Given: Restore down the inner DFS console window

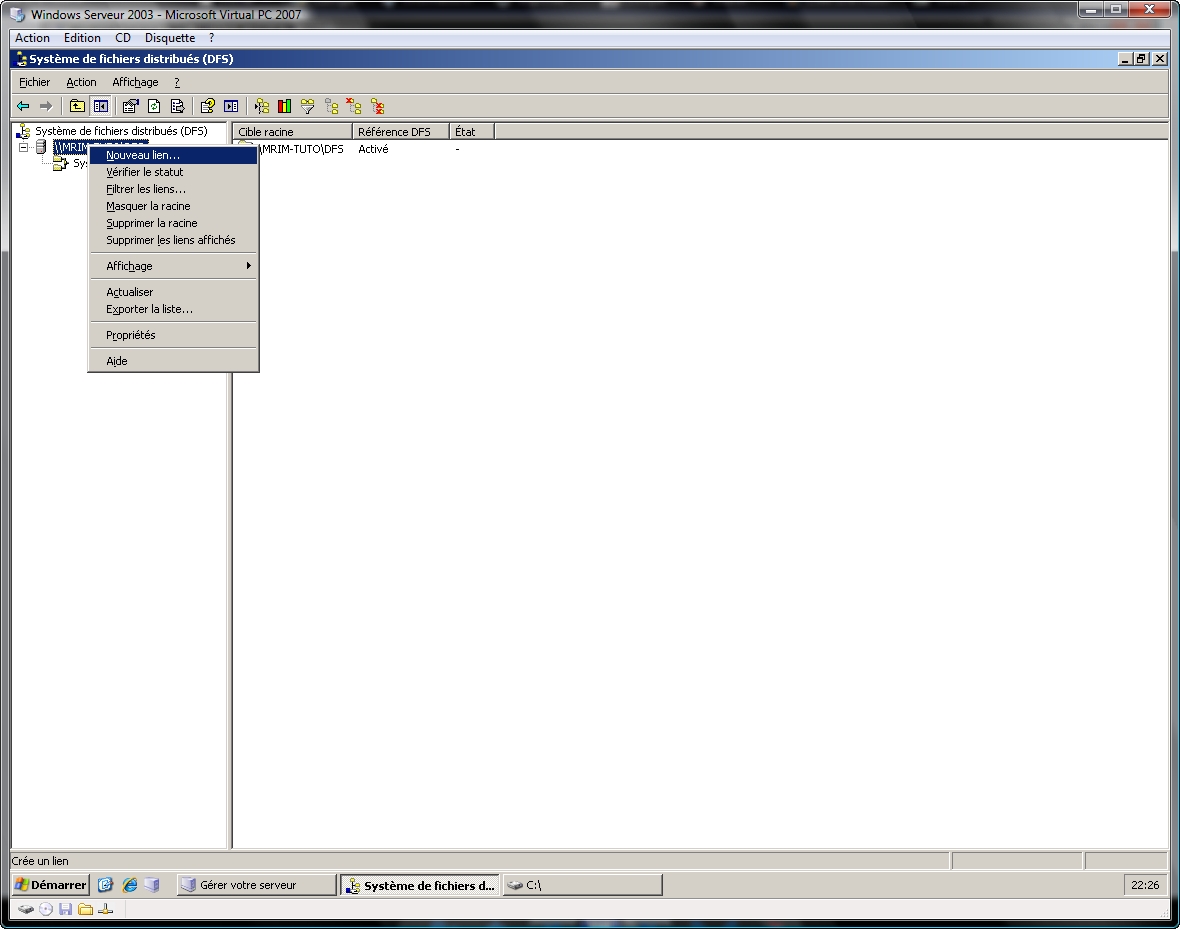Looking at the screenshot, I should click(x=1142, y=59).
